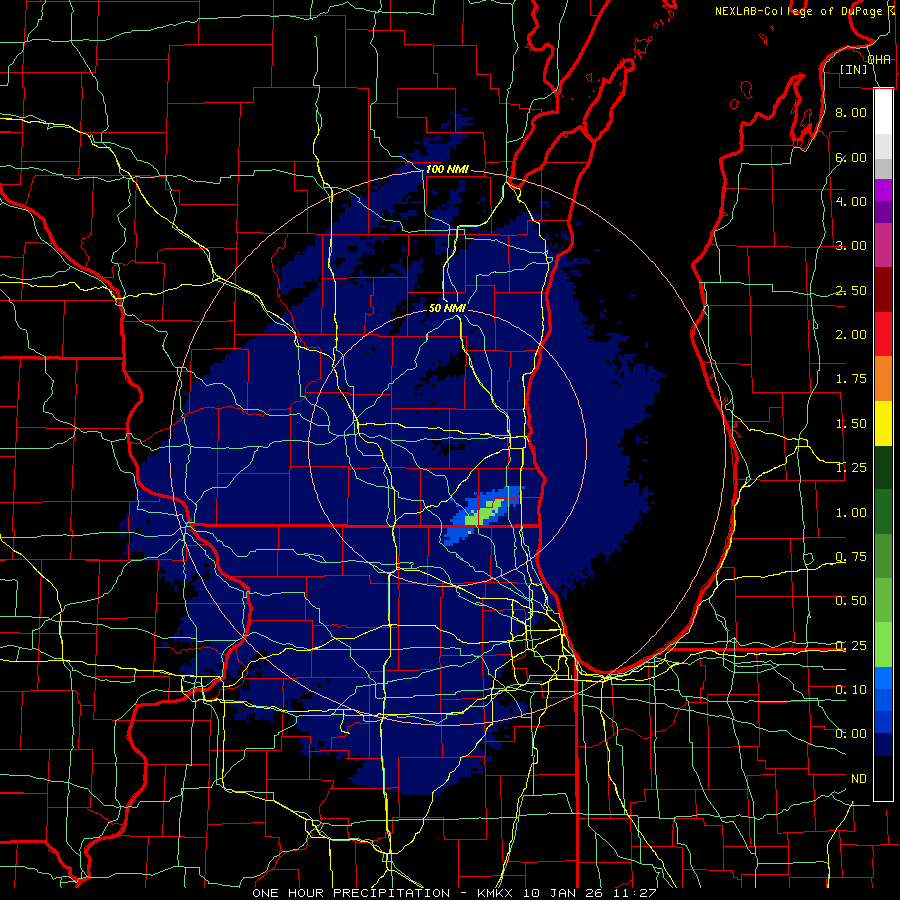Screen dimensions: 900x900
Task: Pick the yellow legend swatch
Action: [883, 423]
